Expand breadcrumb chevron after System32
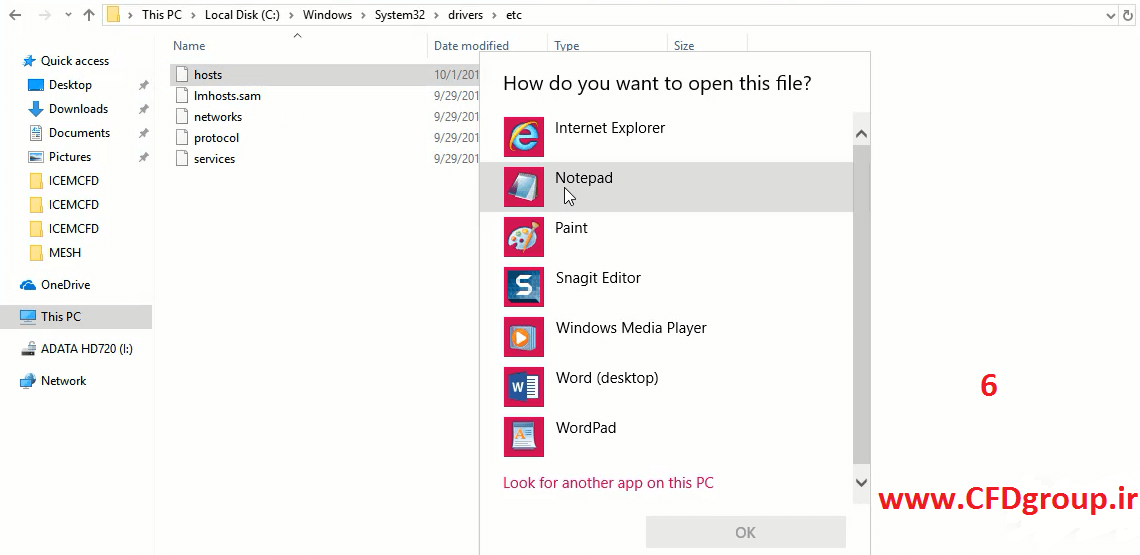 click(x=435, y=15)
